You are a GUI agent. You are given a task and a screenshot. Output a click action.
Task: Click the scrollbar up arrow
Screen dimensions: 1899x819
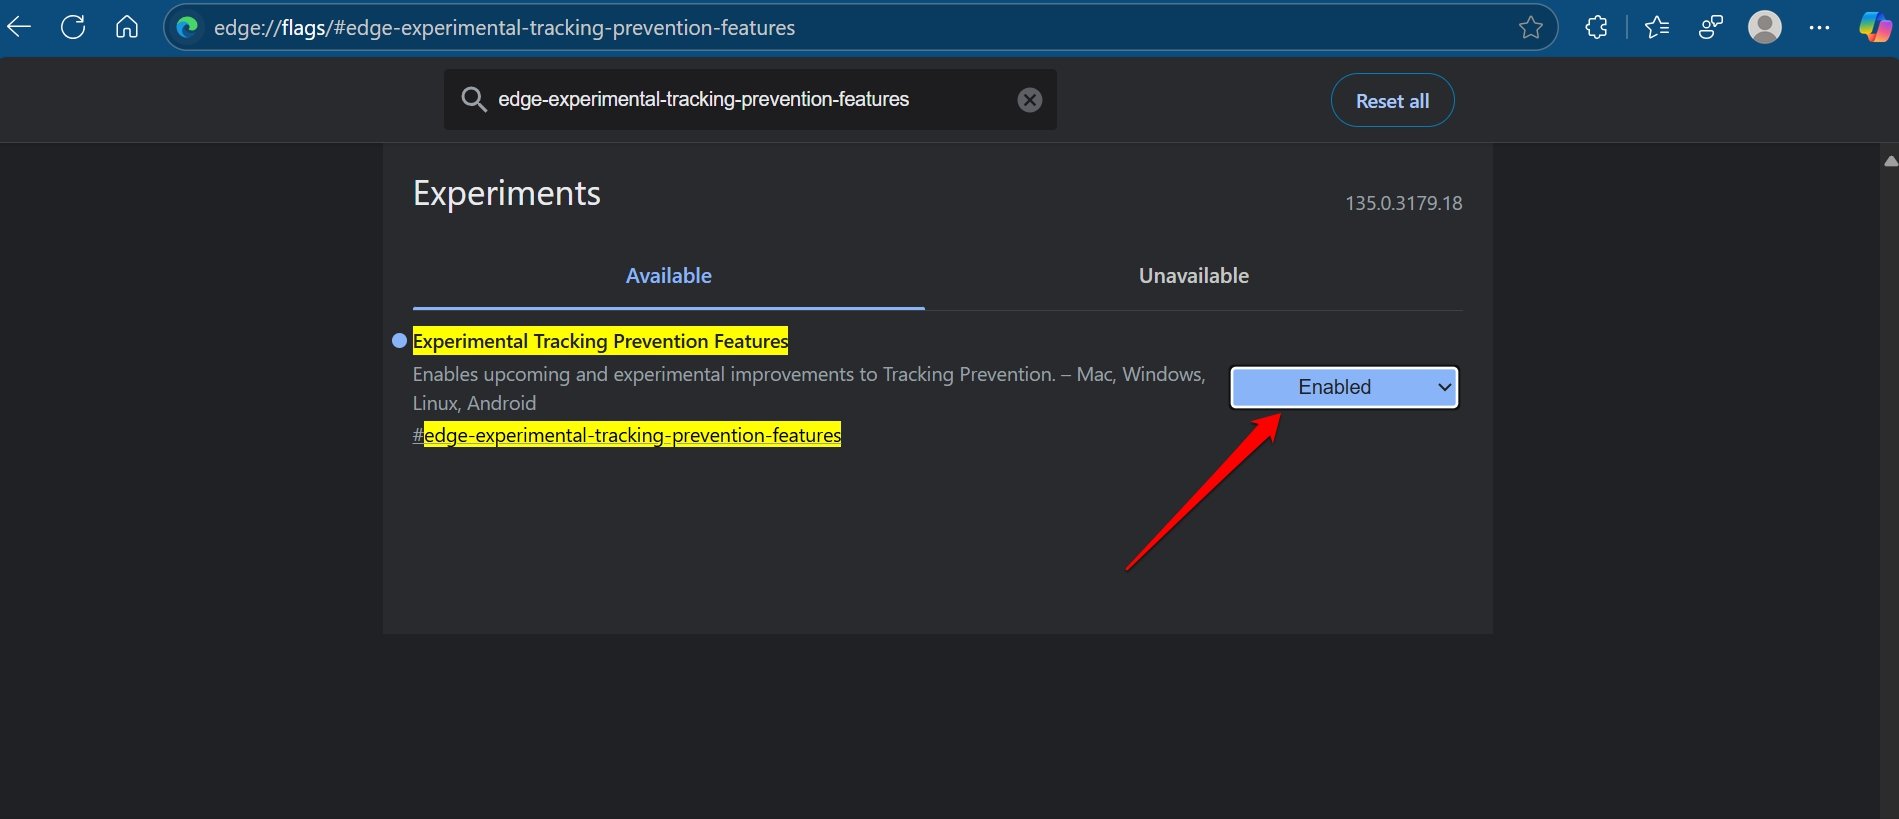1889,160
